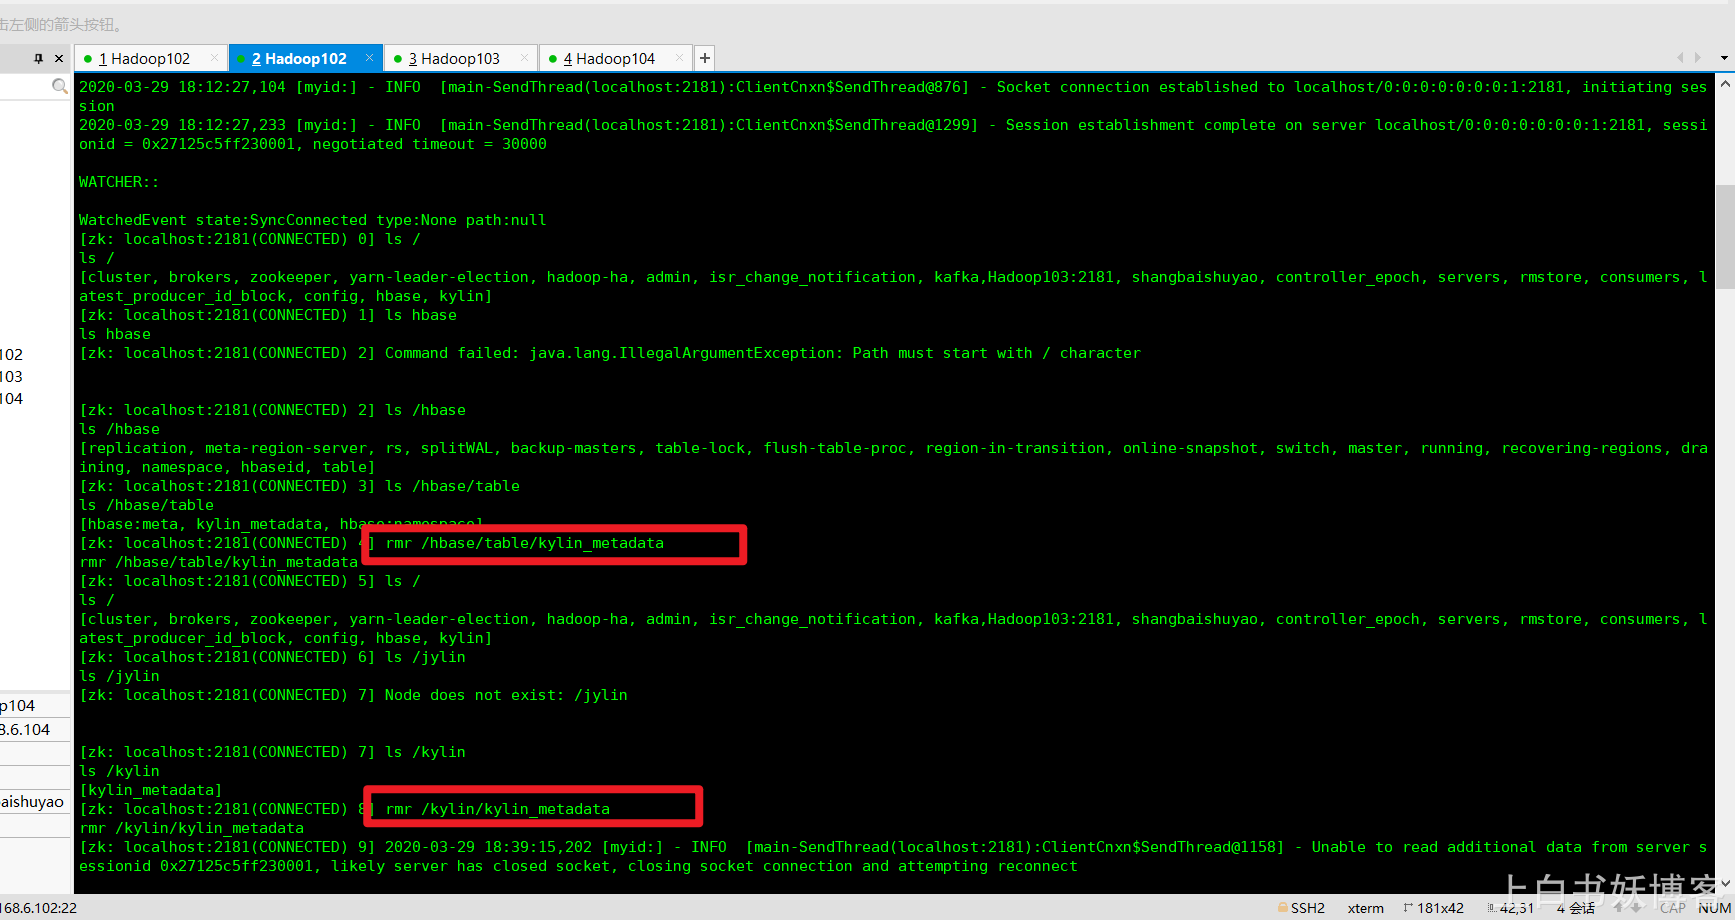This screenshot has height=920, width=1735.
Task: Close the active 2 Hadoop102 tab
Action: [x=369, y=58]
